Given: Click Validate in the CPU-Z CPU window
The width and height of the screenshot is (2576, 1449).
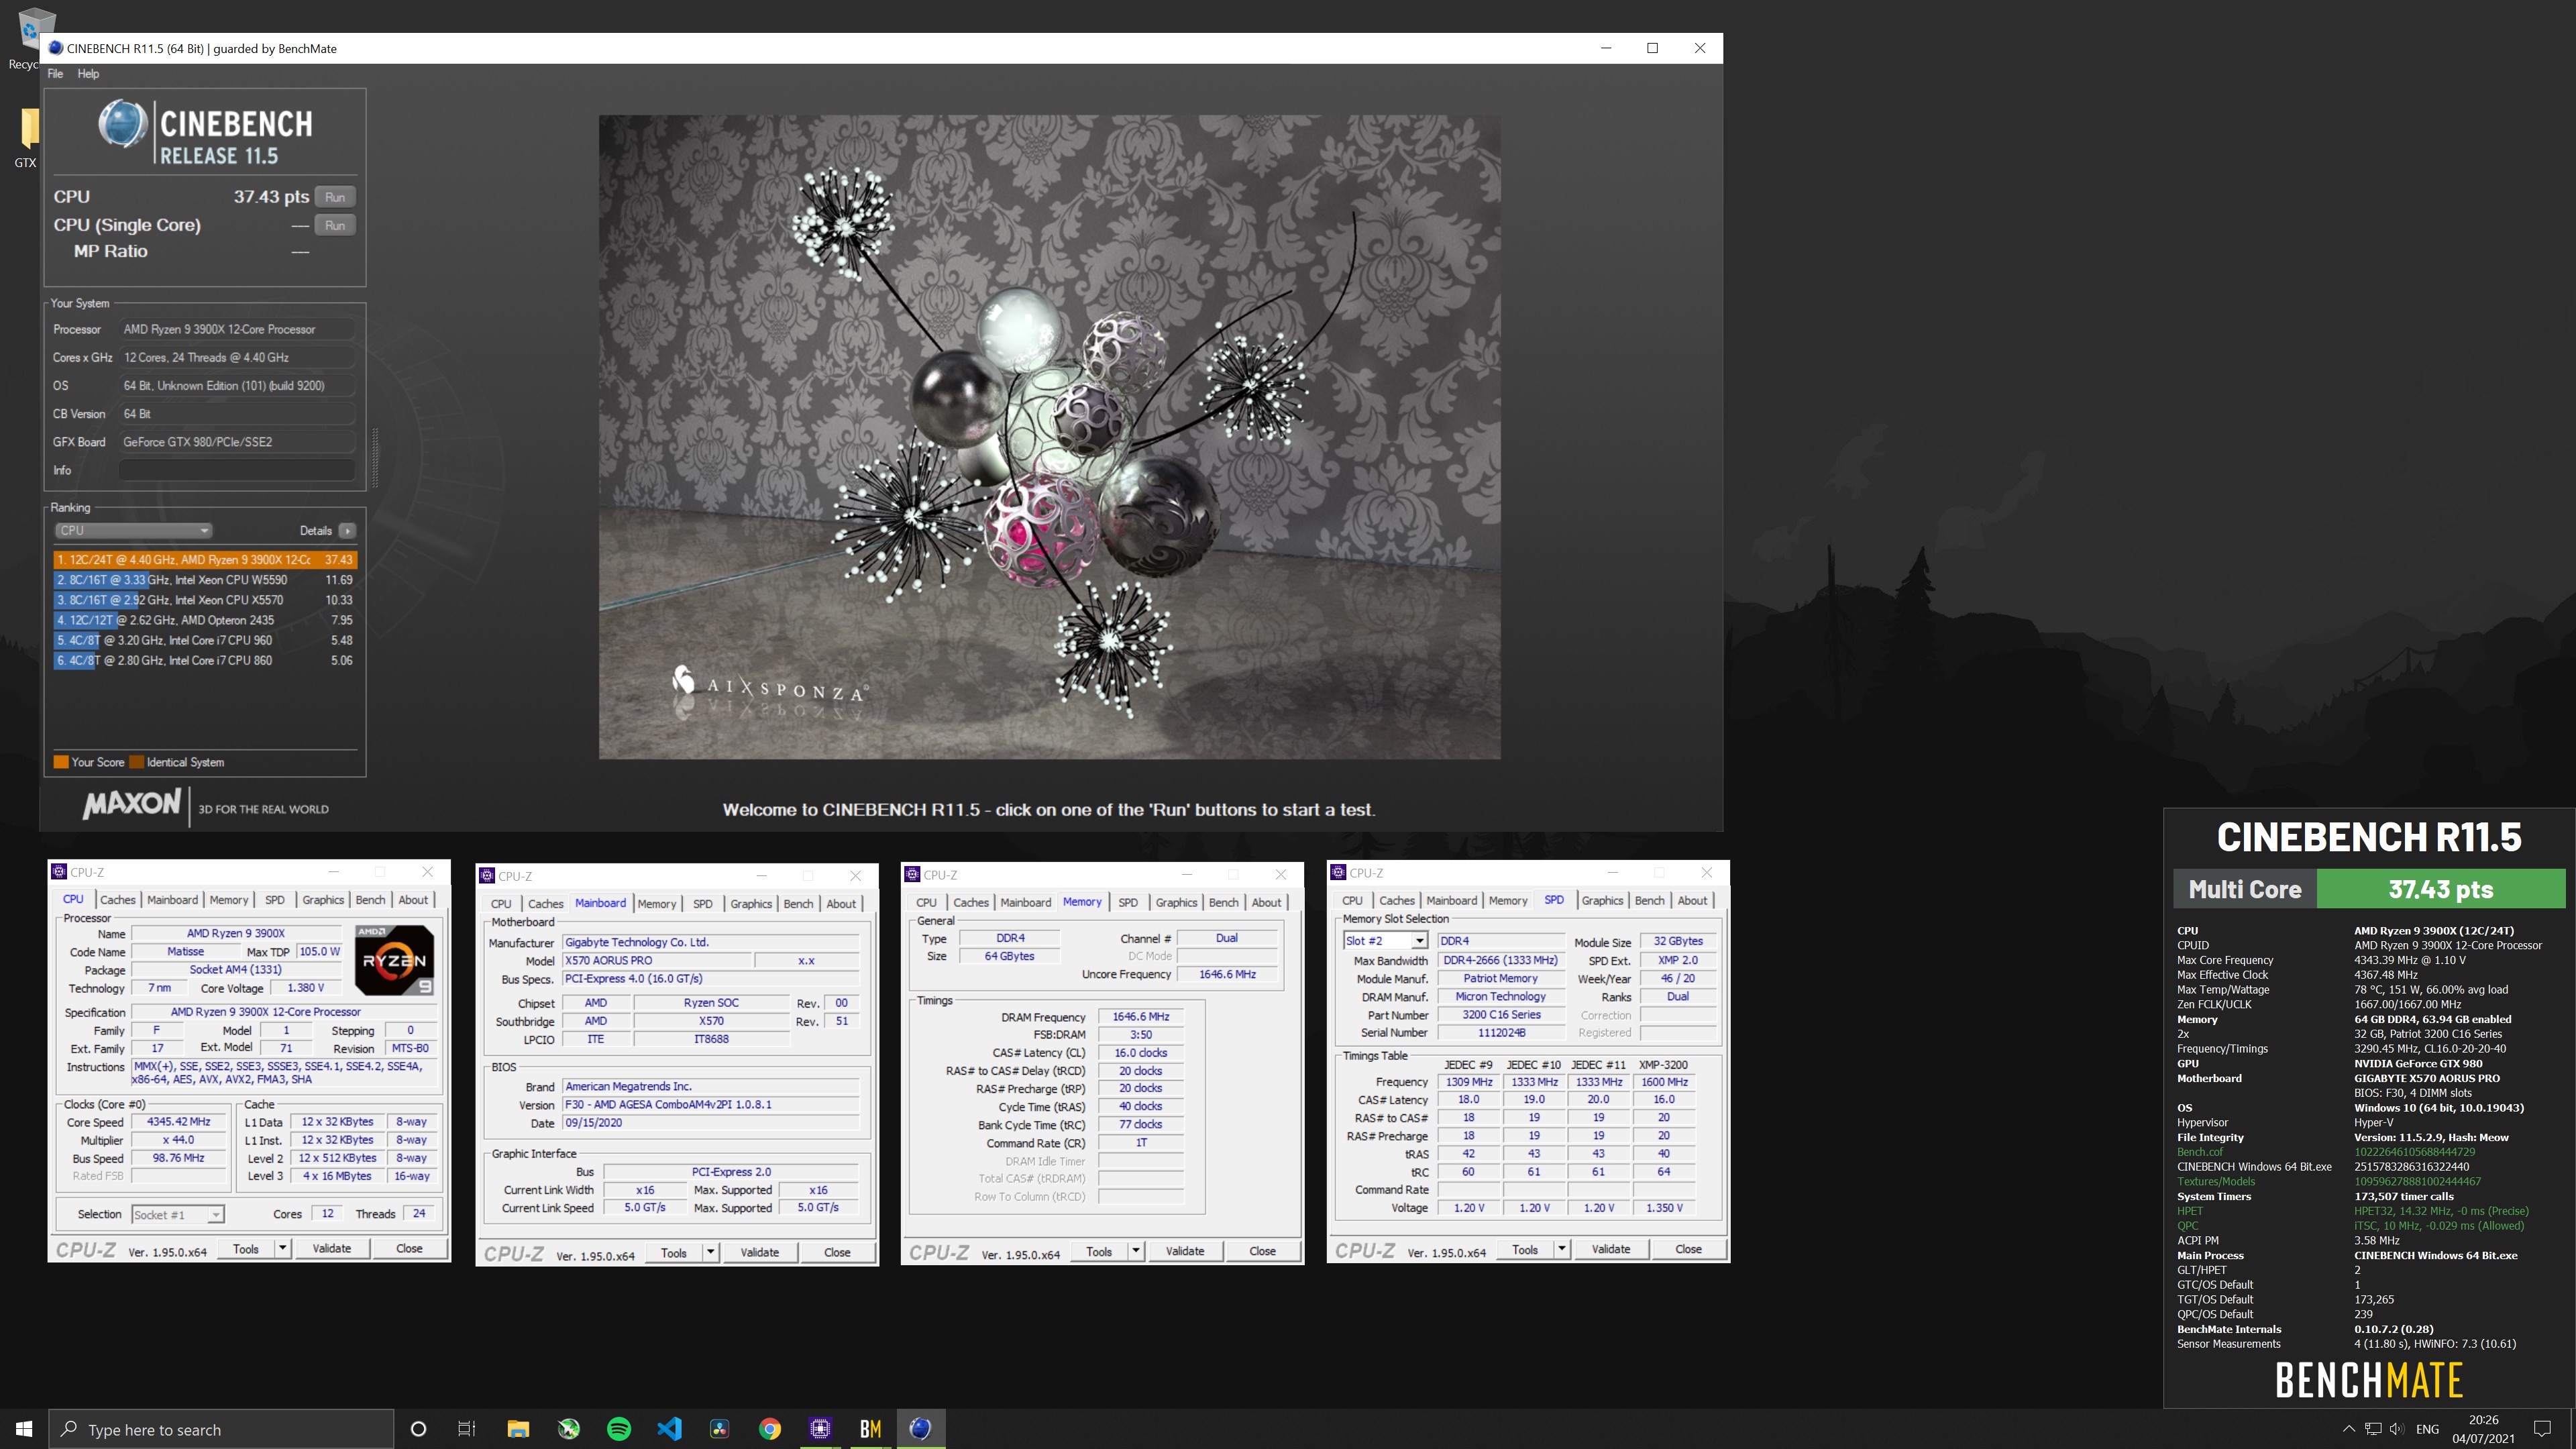Looking at the screenshot, I should tap(332, 1248).
